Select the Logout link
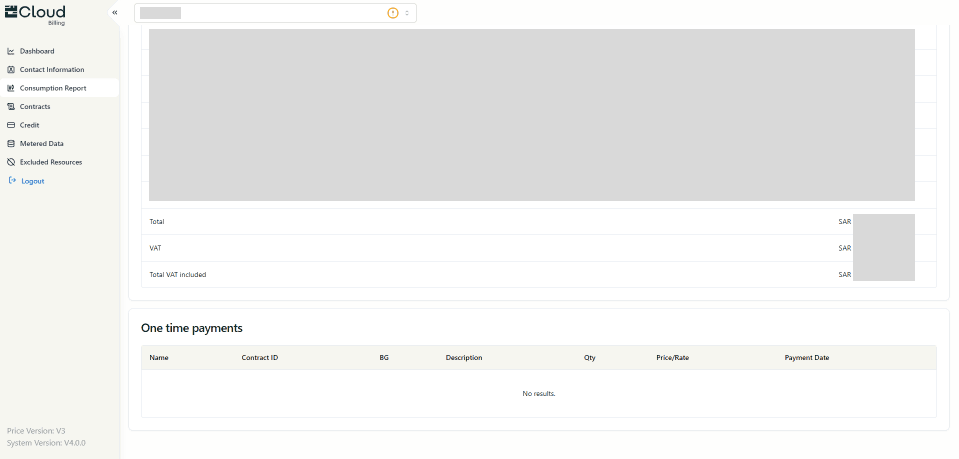Viewport: 959px width, 459px height. 33,181
